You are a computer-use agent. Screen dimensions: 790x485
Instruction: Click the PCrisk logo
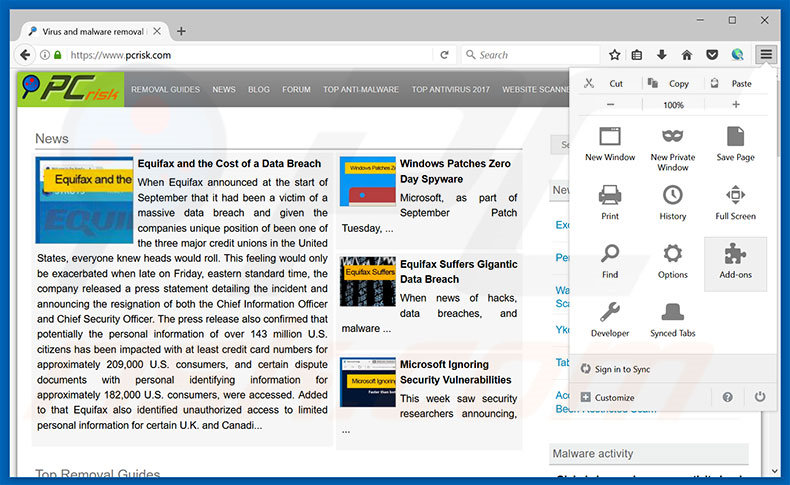click(x=71, y=89)
